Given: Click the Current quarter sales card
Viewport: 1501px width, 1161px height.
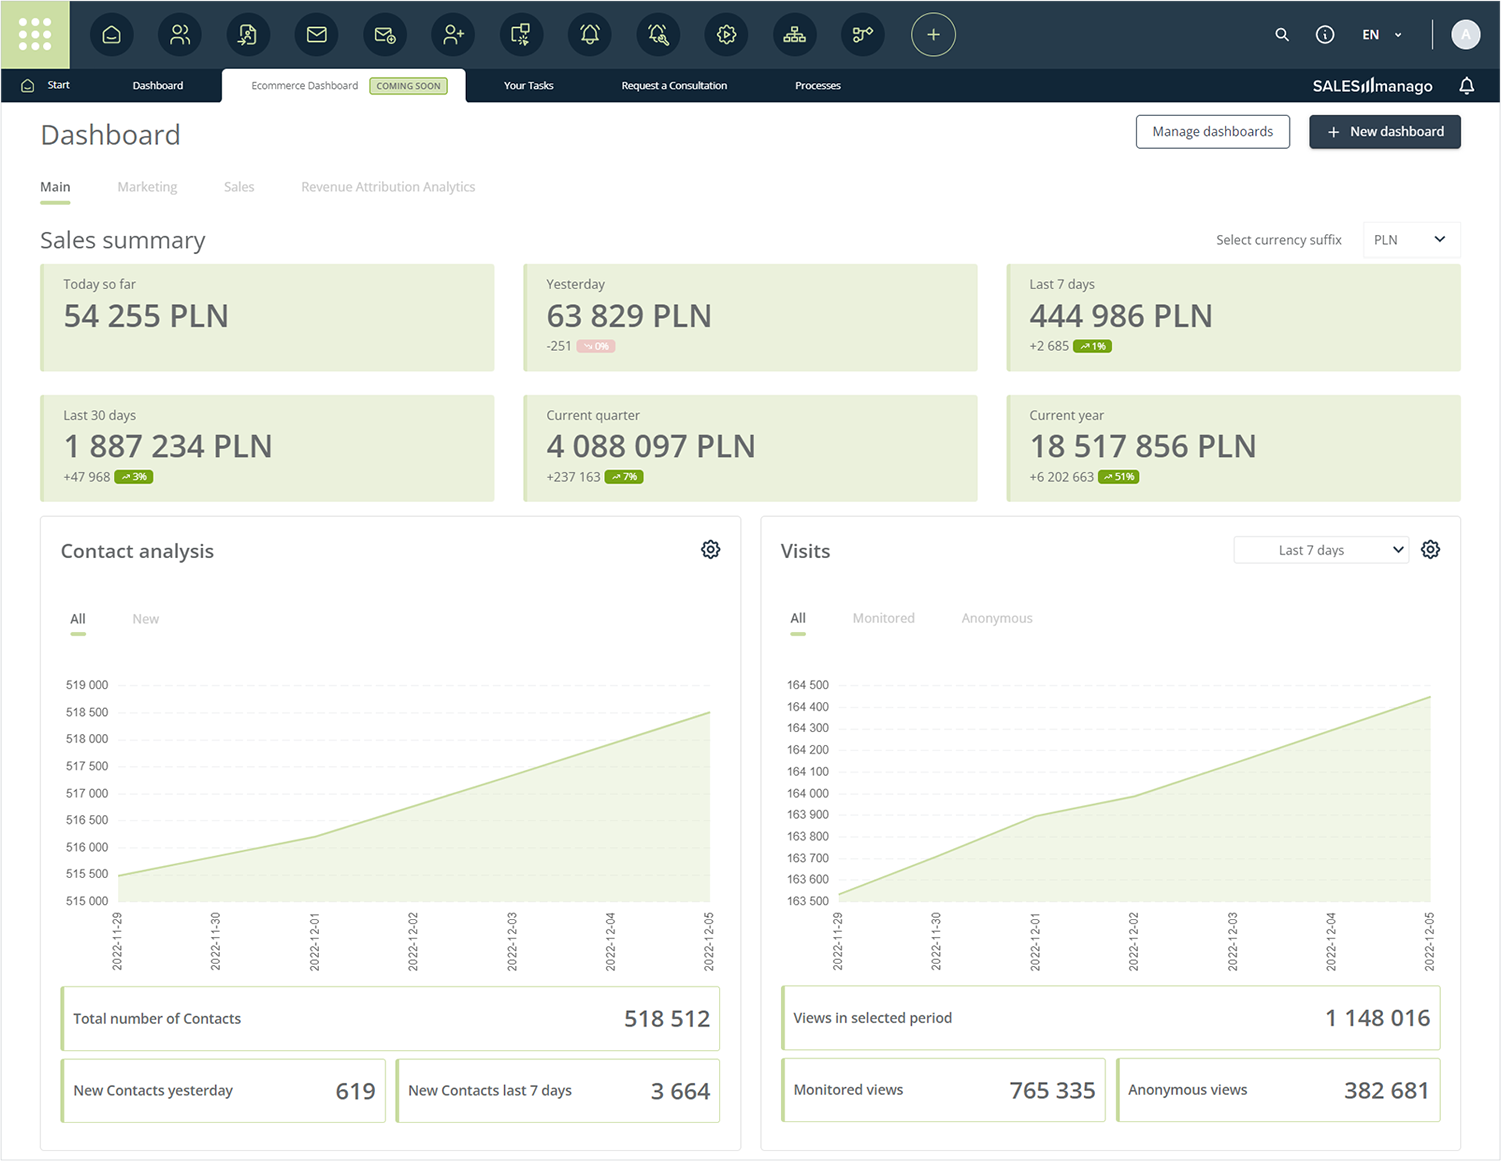Looking at the screenshot, I should click(x=750, y=448).
